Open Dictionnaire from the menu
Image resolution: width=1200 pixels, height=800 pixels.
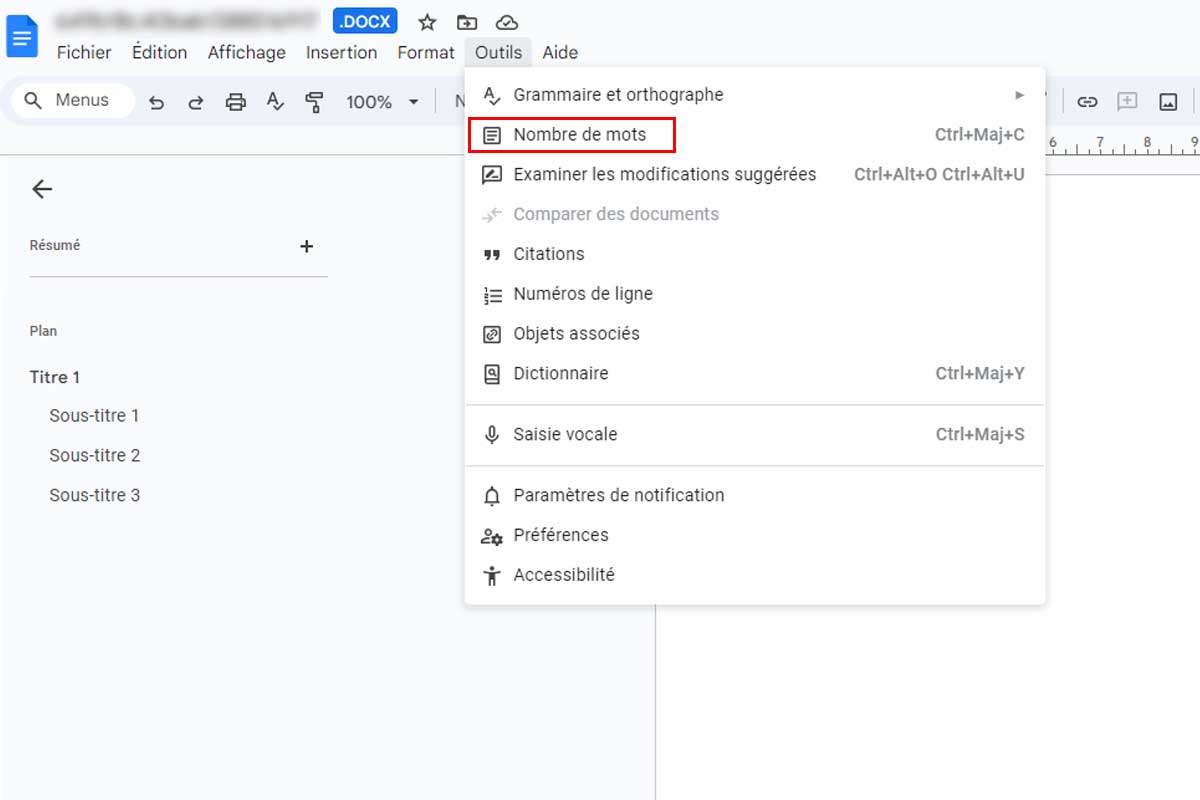click(755, 374)
